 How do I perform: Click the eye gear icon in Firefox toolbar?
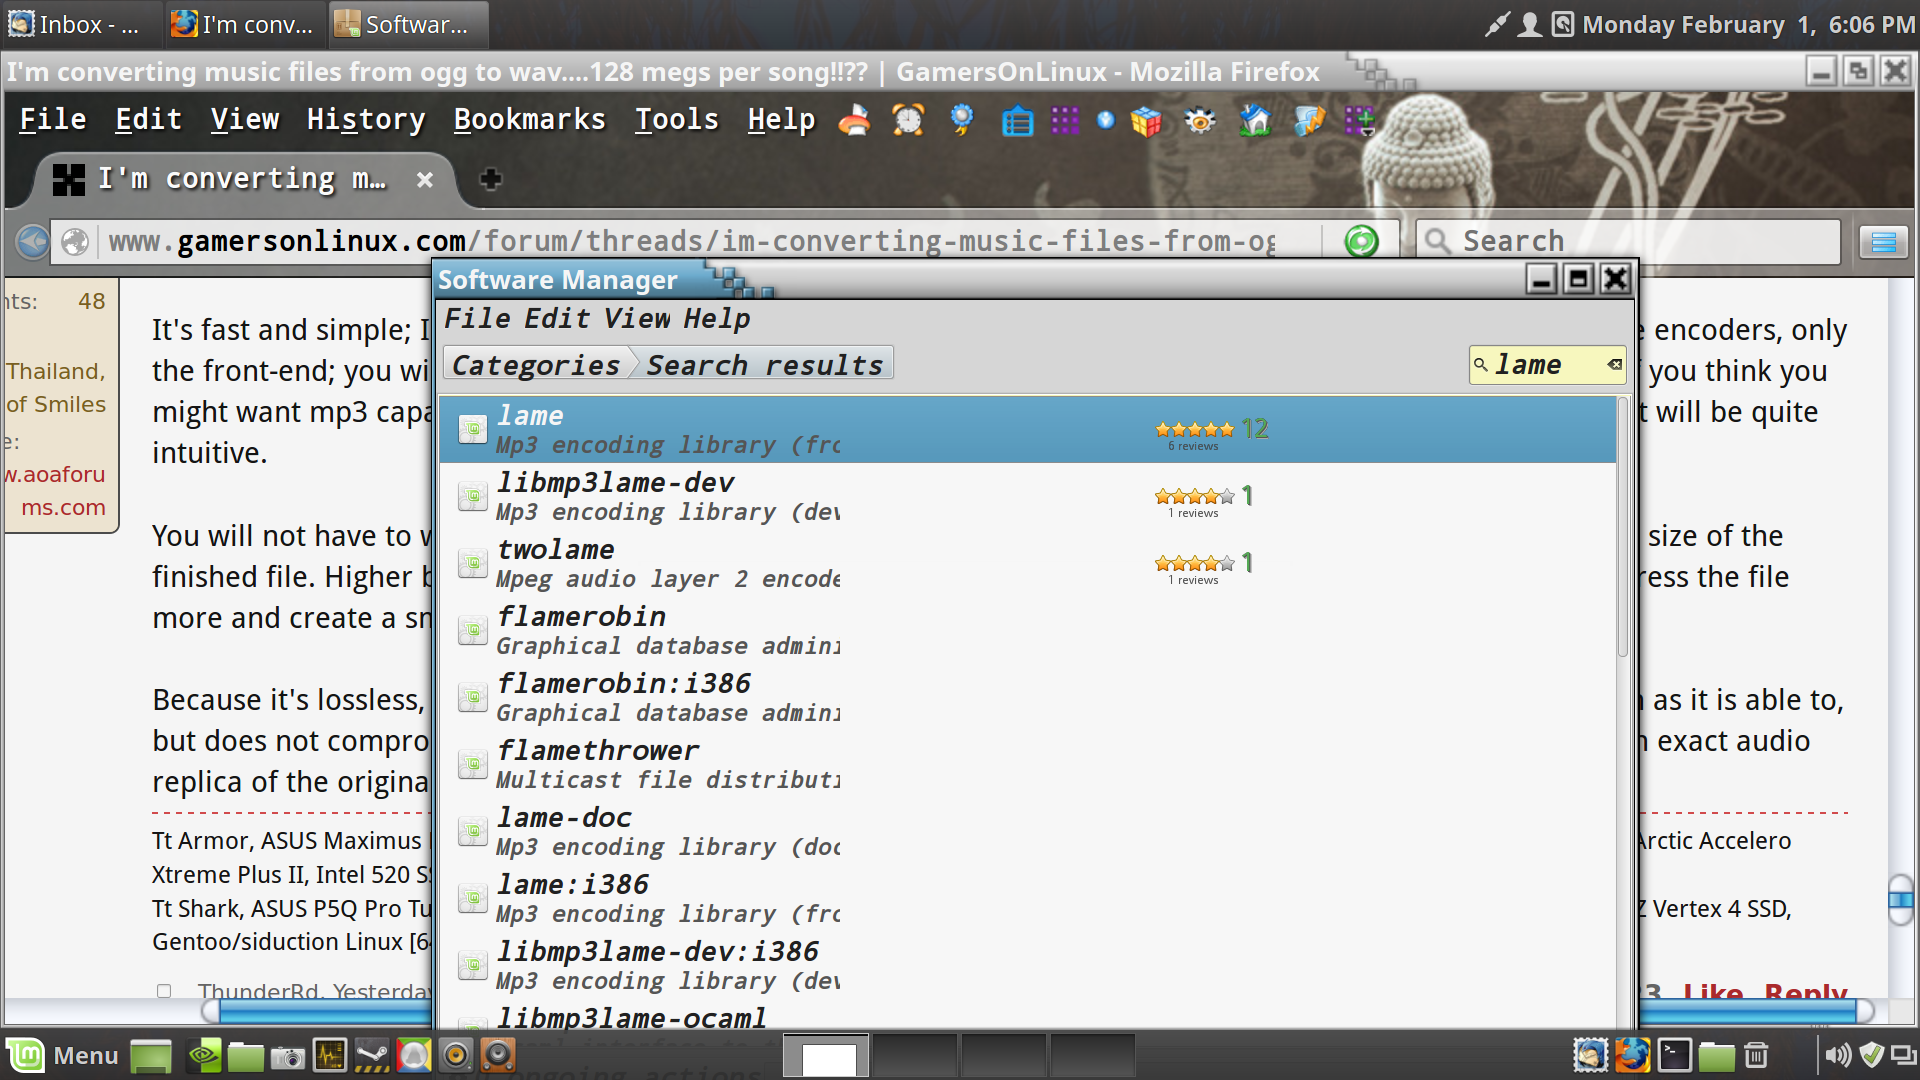[x=1199, y=121]
